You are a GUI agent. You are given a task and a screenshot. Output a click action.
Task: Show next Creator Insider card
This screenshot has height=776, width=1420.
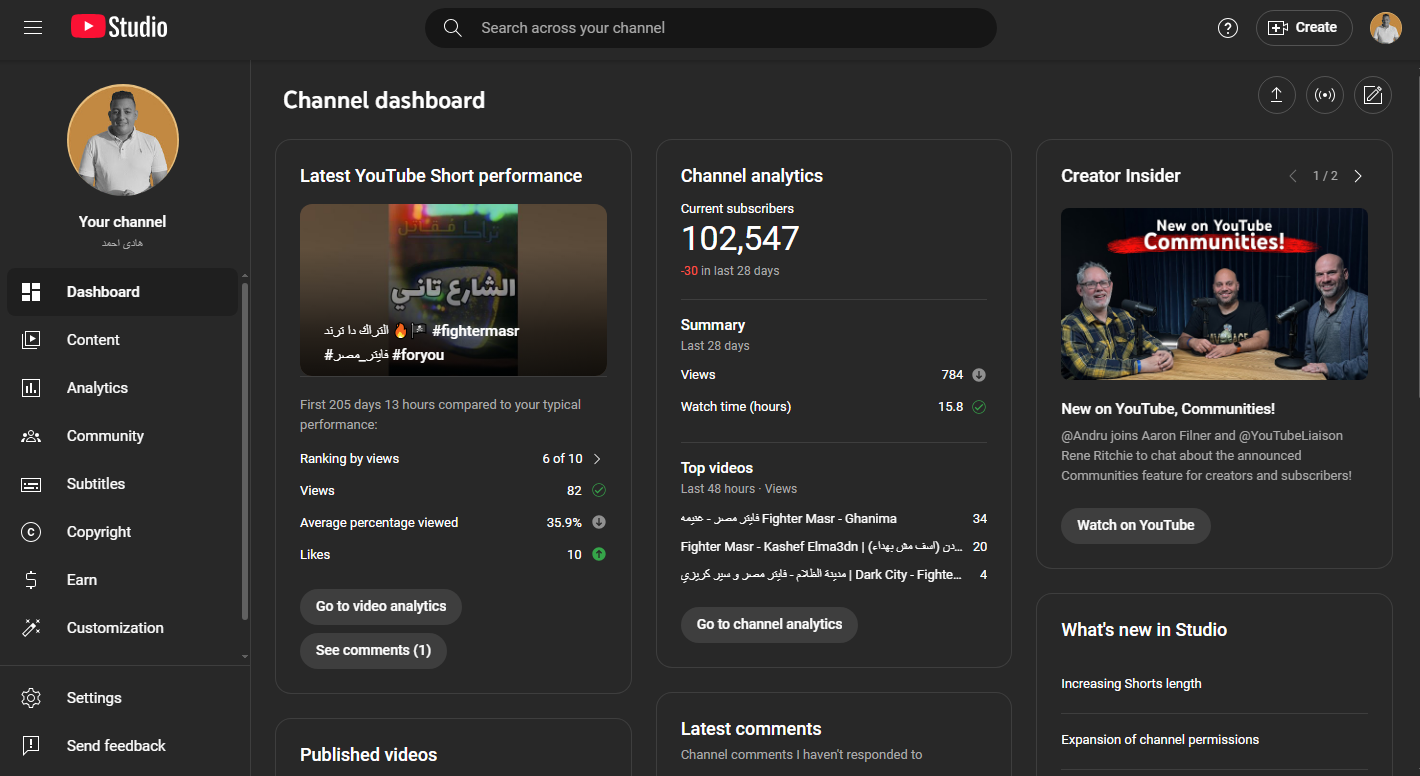coord(1358,176)
